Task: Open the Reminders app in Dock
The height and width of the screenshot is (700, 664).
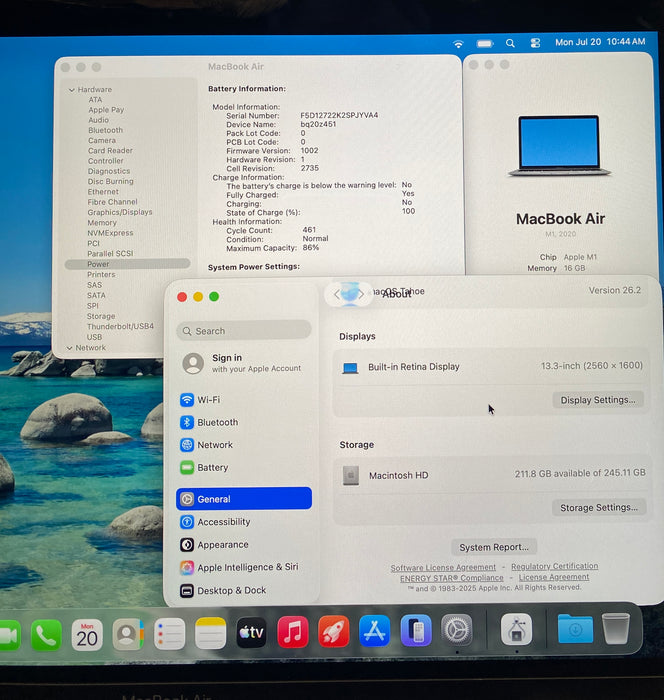Action: coord(169,634)
